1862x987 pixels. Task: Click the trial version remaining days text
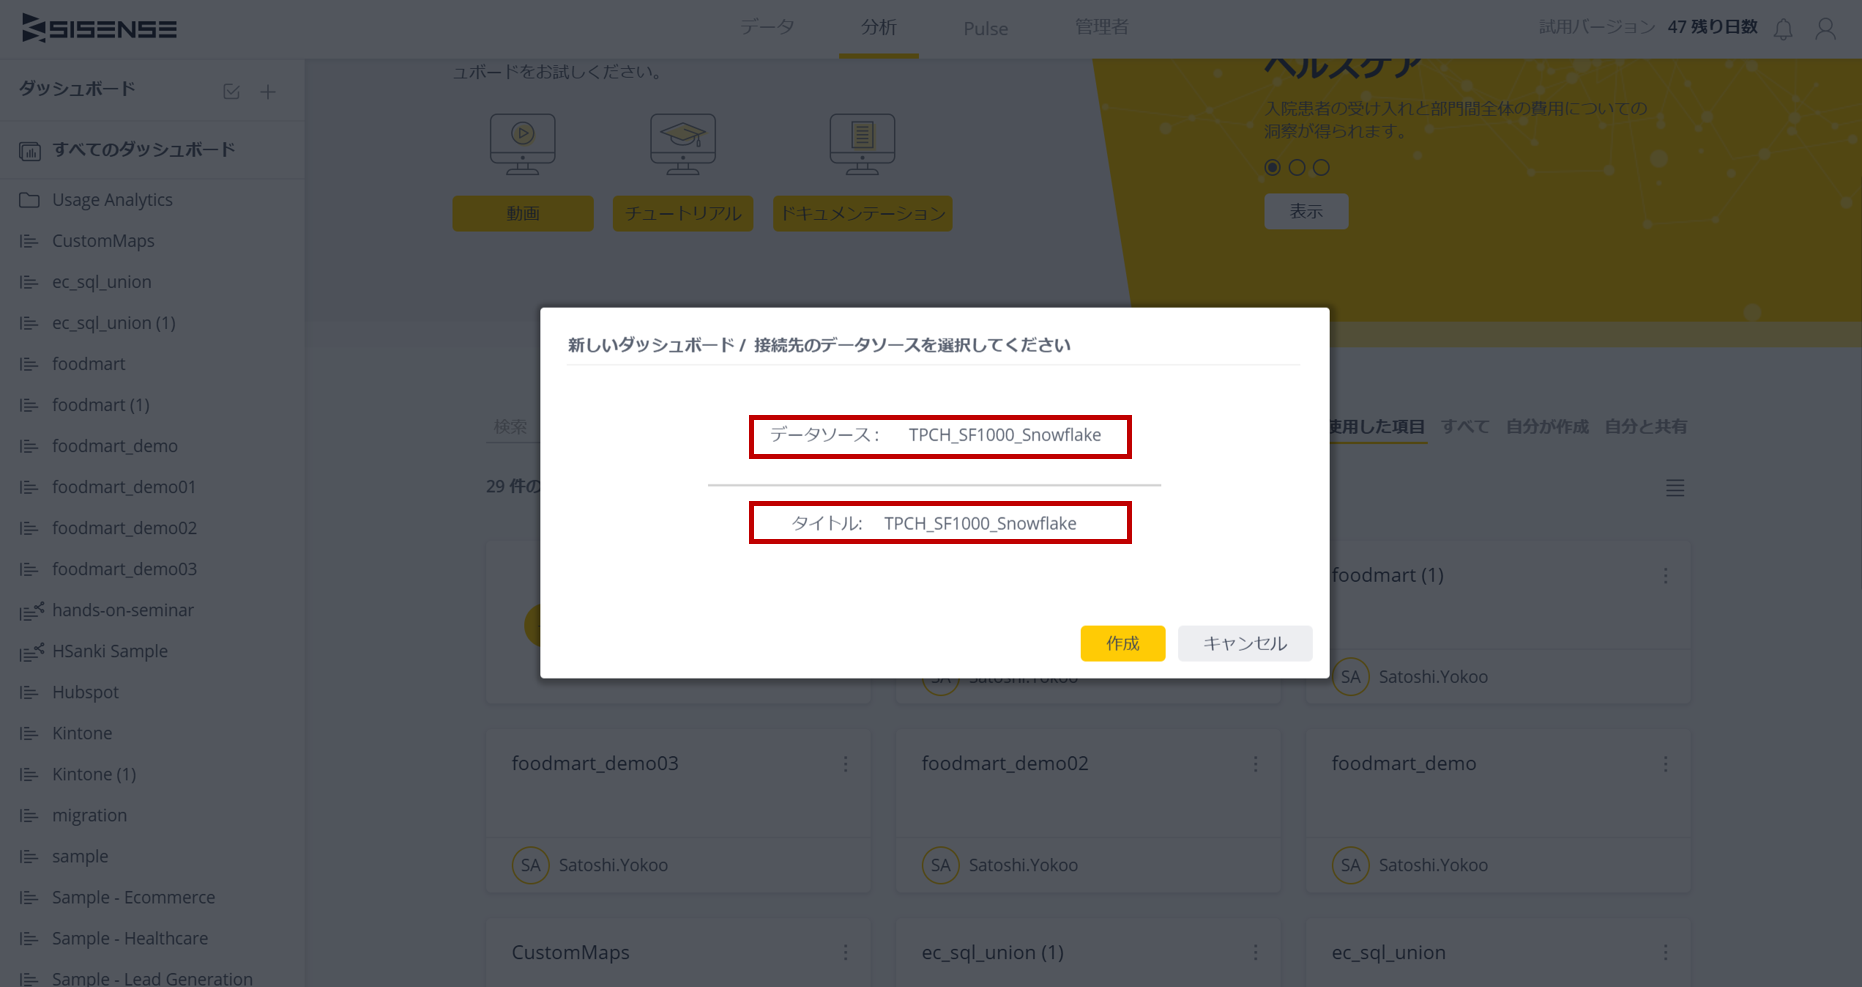click(1648, 27)
